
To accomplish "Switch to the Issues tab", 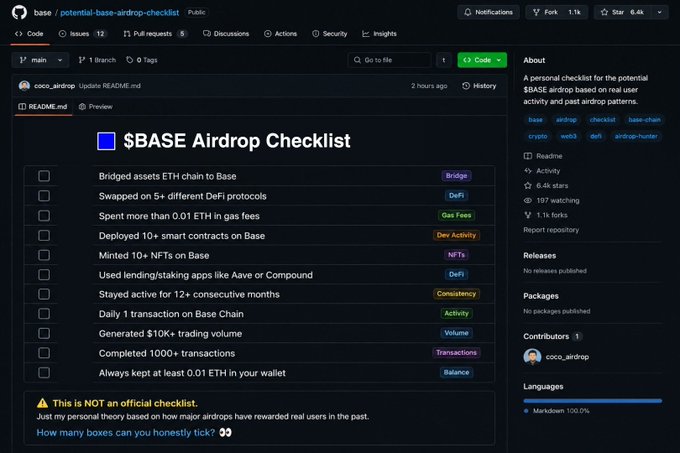I will [x=82, y=34].
